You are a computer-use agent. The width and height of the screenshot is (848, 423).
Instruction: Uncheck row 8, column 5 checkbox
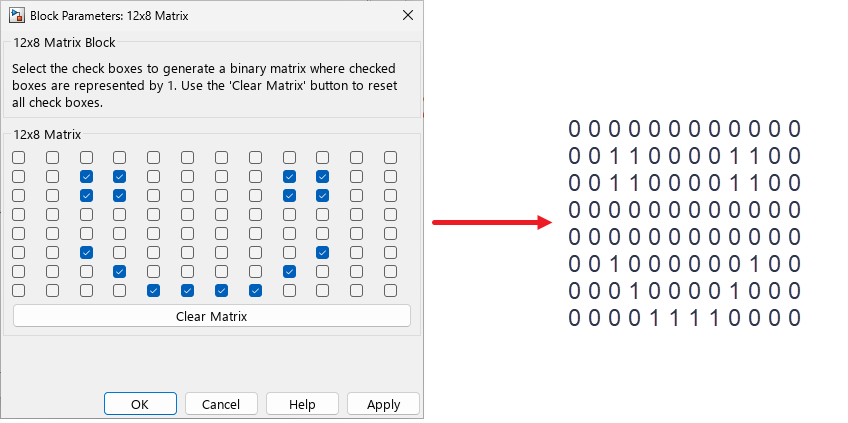tap(154, 290)
